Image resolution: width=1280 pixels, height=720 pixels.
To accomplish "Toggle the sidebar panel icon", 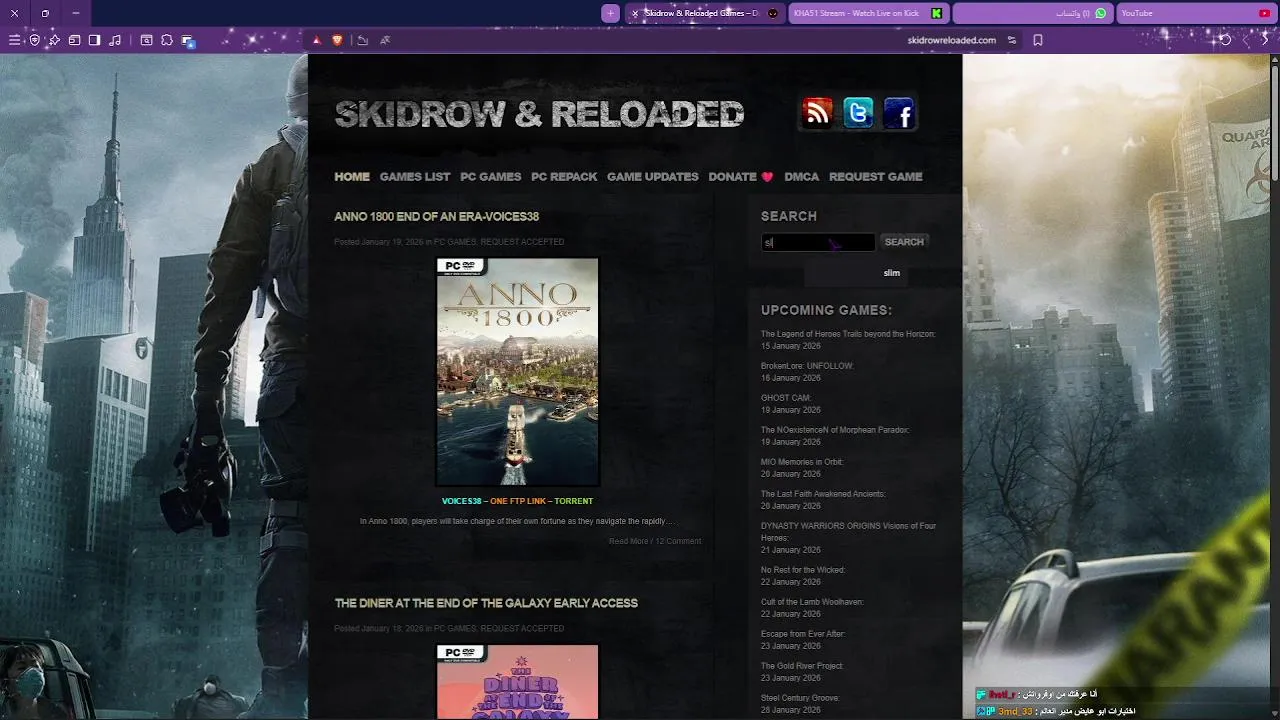I will coord(94,40).
